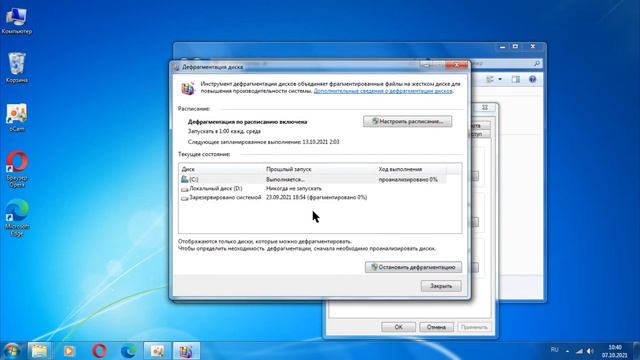640x360 pixels.
Task: Click Cancel in the properties window behind
Action: tap(436, 327)
